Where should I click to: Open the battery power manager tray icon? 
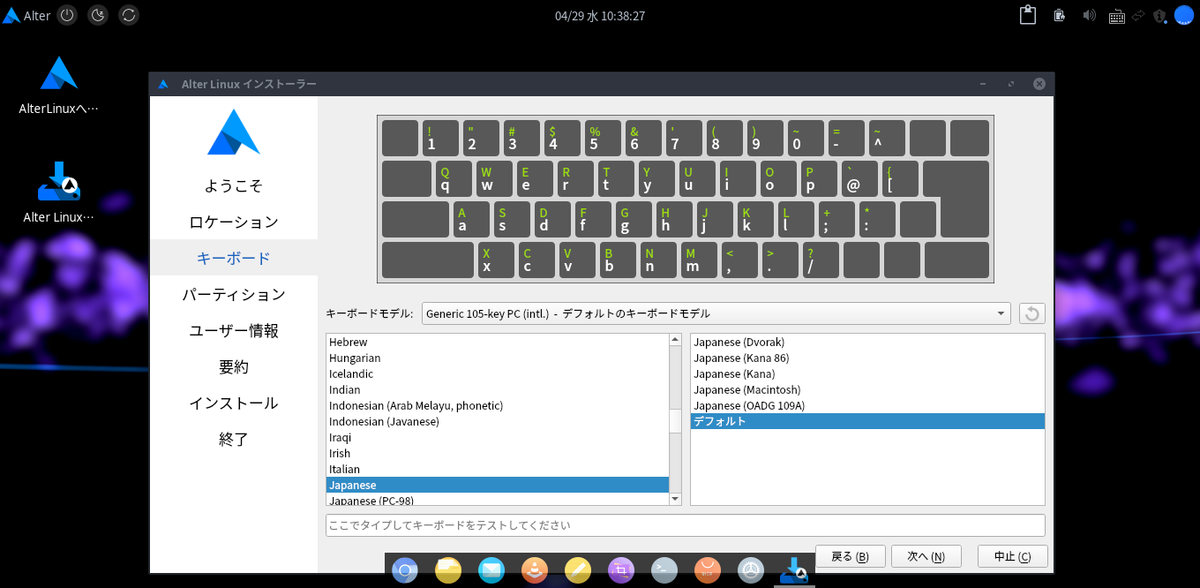pyautogui.click(x=1059, y=15)
